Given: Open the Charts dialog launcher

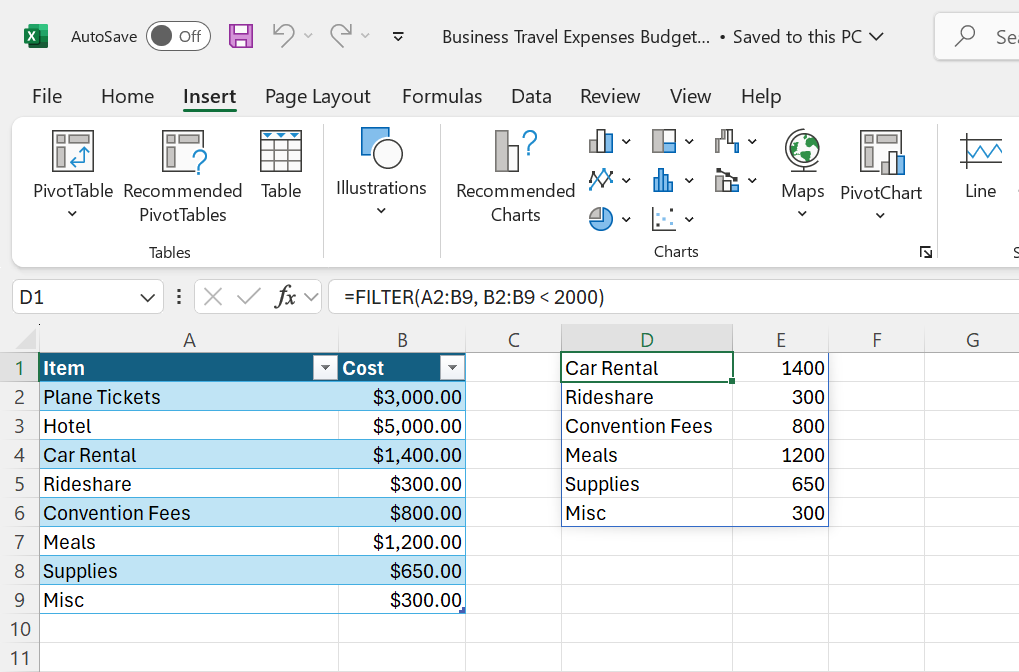Looking at the screenshot, I should pos(925,252).
